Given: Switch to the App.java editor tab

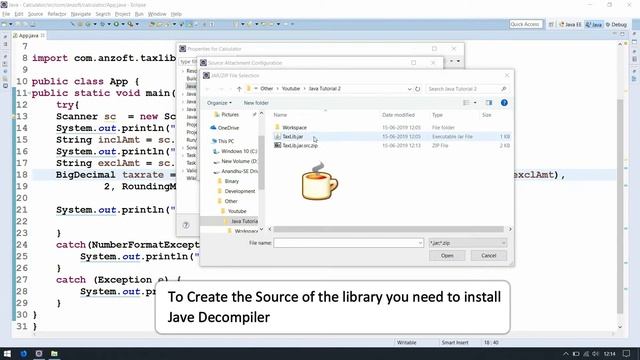Looking at the screenshot, I should 28,36.
